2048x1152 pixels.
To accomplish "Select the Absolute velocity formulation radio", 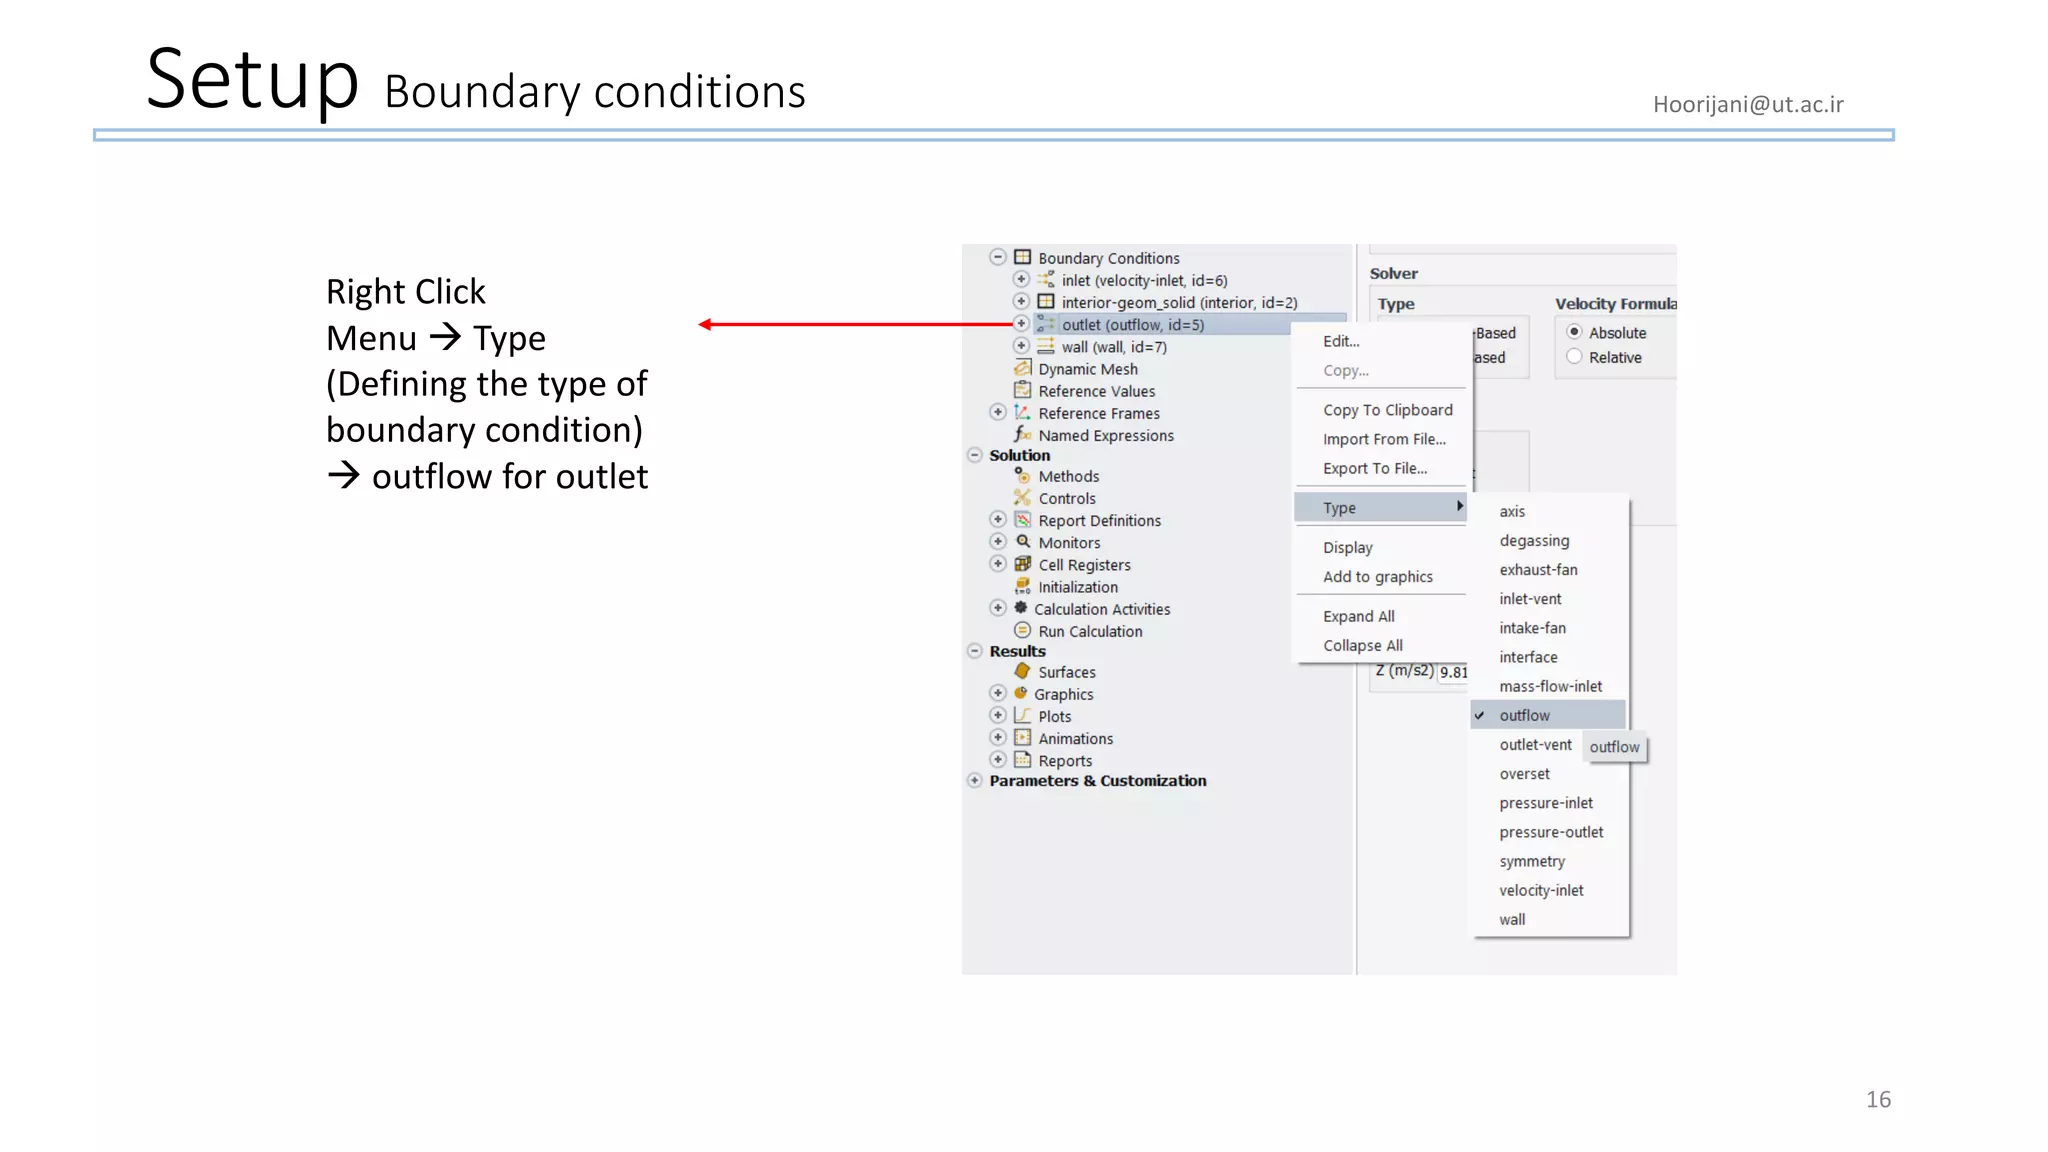I will [1574, 332].
